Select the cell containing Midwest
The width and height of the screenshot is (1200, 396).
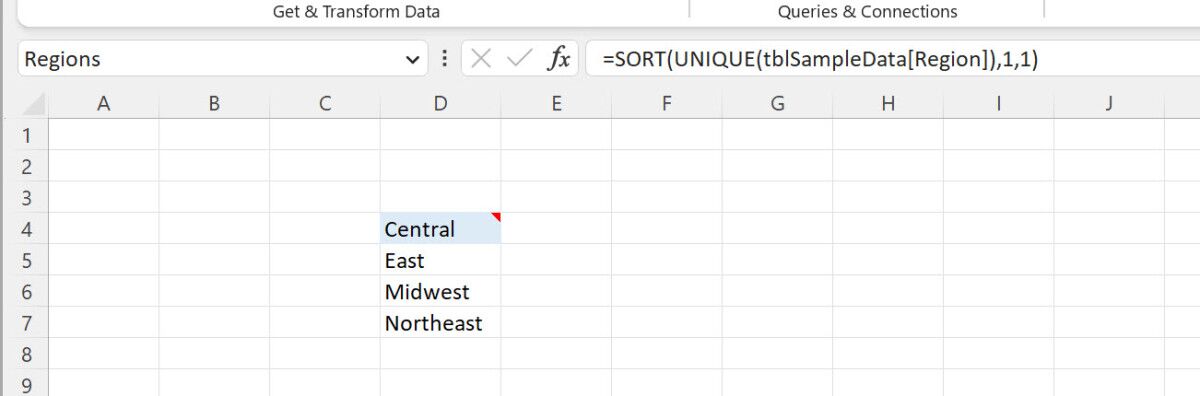(x=440, y=292)
